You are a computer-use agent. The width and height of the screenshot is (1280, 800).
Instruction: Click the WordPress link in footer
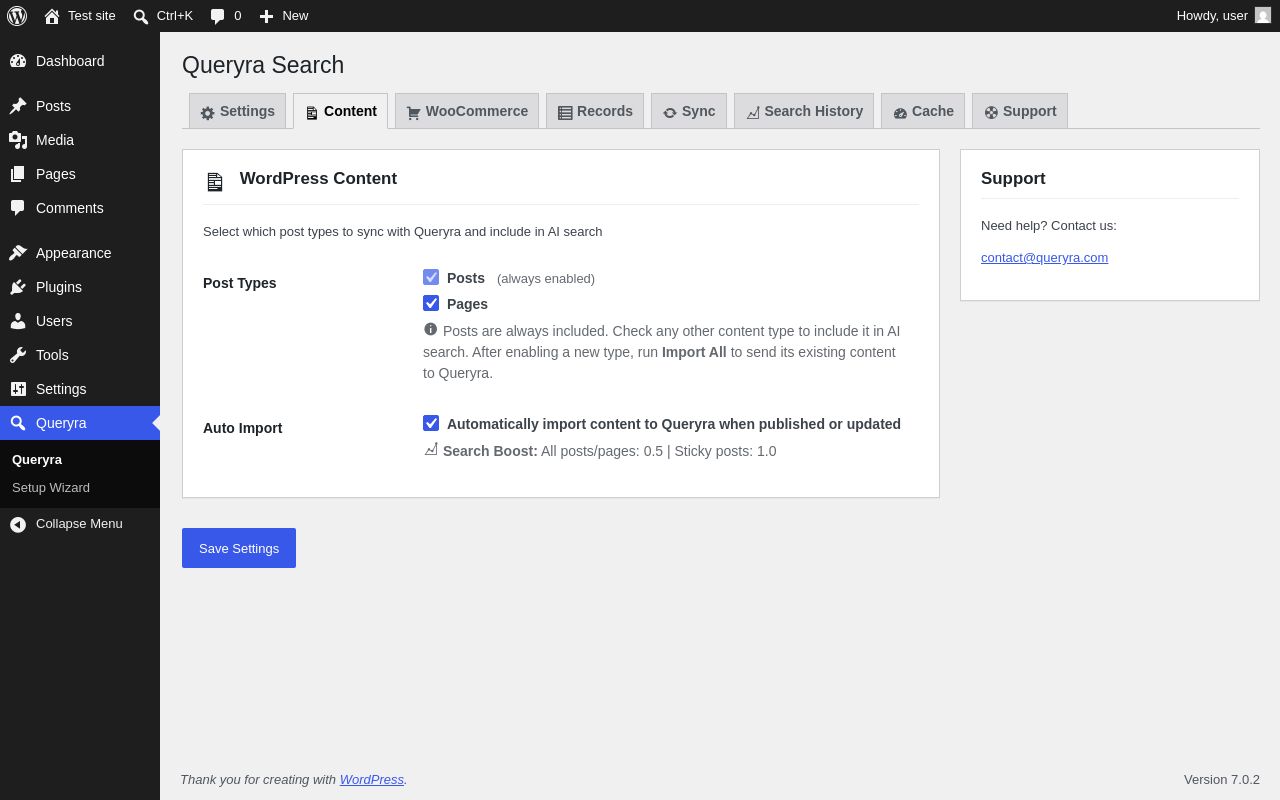click(x=372, y=779)
